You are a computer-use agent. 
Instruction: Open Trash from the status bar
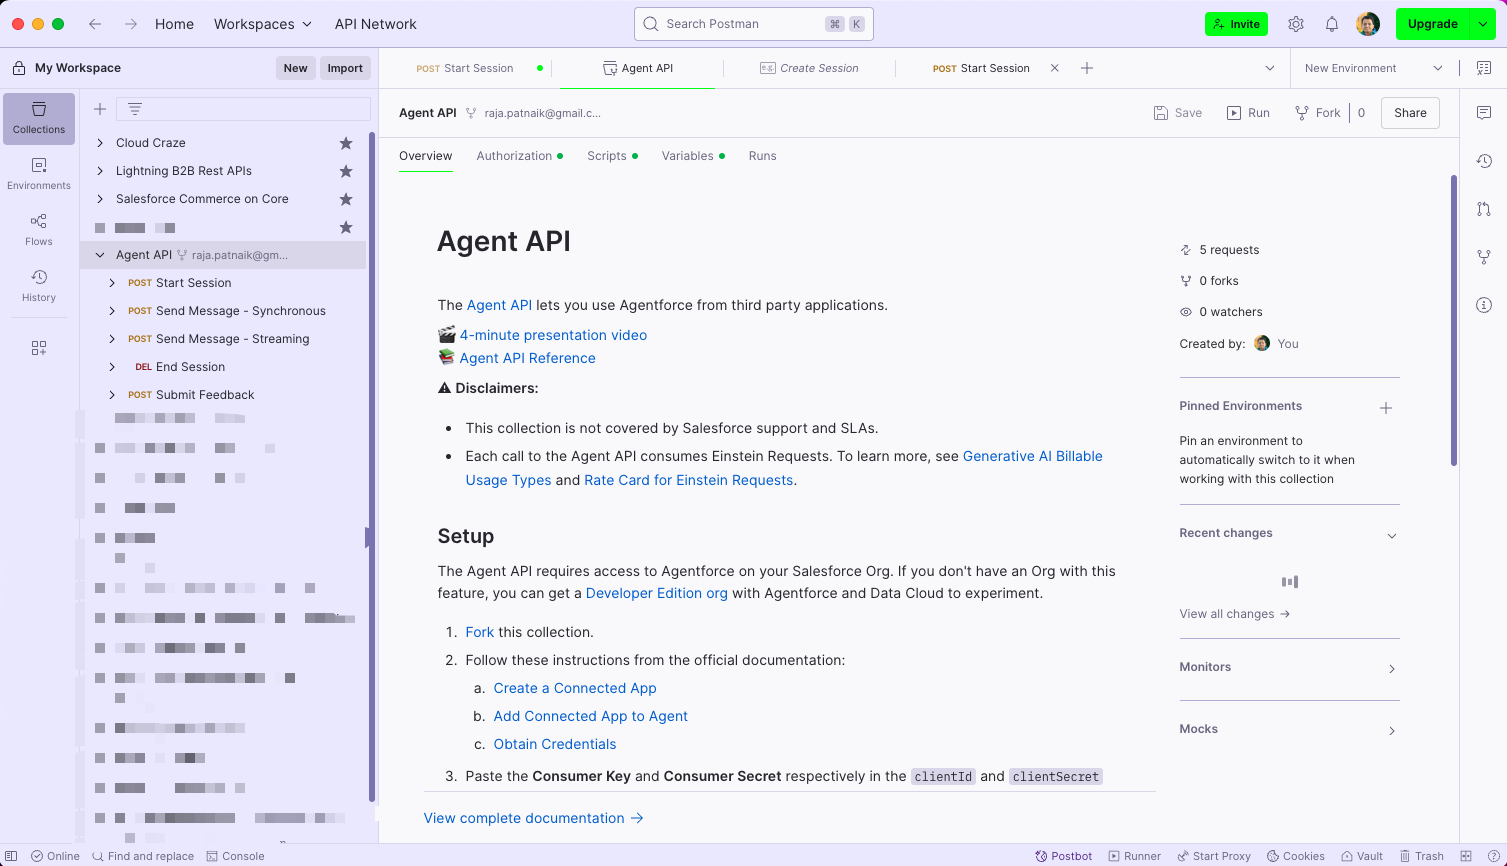pyautogui.click(x=1421, y=856)
